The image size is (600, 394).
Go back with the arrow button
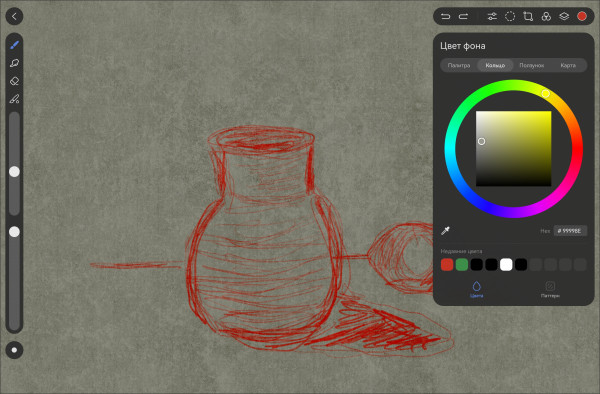click(15, 16)
